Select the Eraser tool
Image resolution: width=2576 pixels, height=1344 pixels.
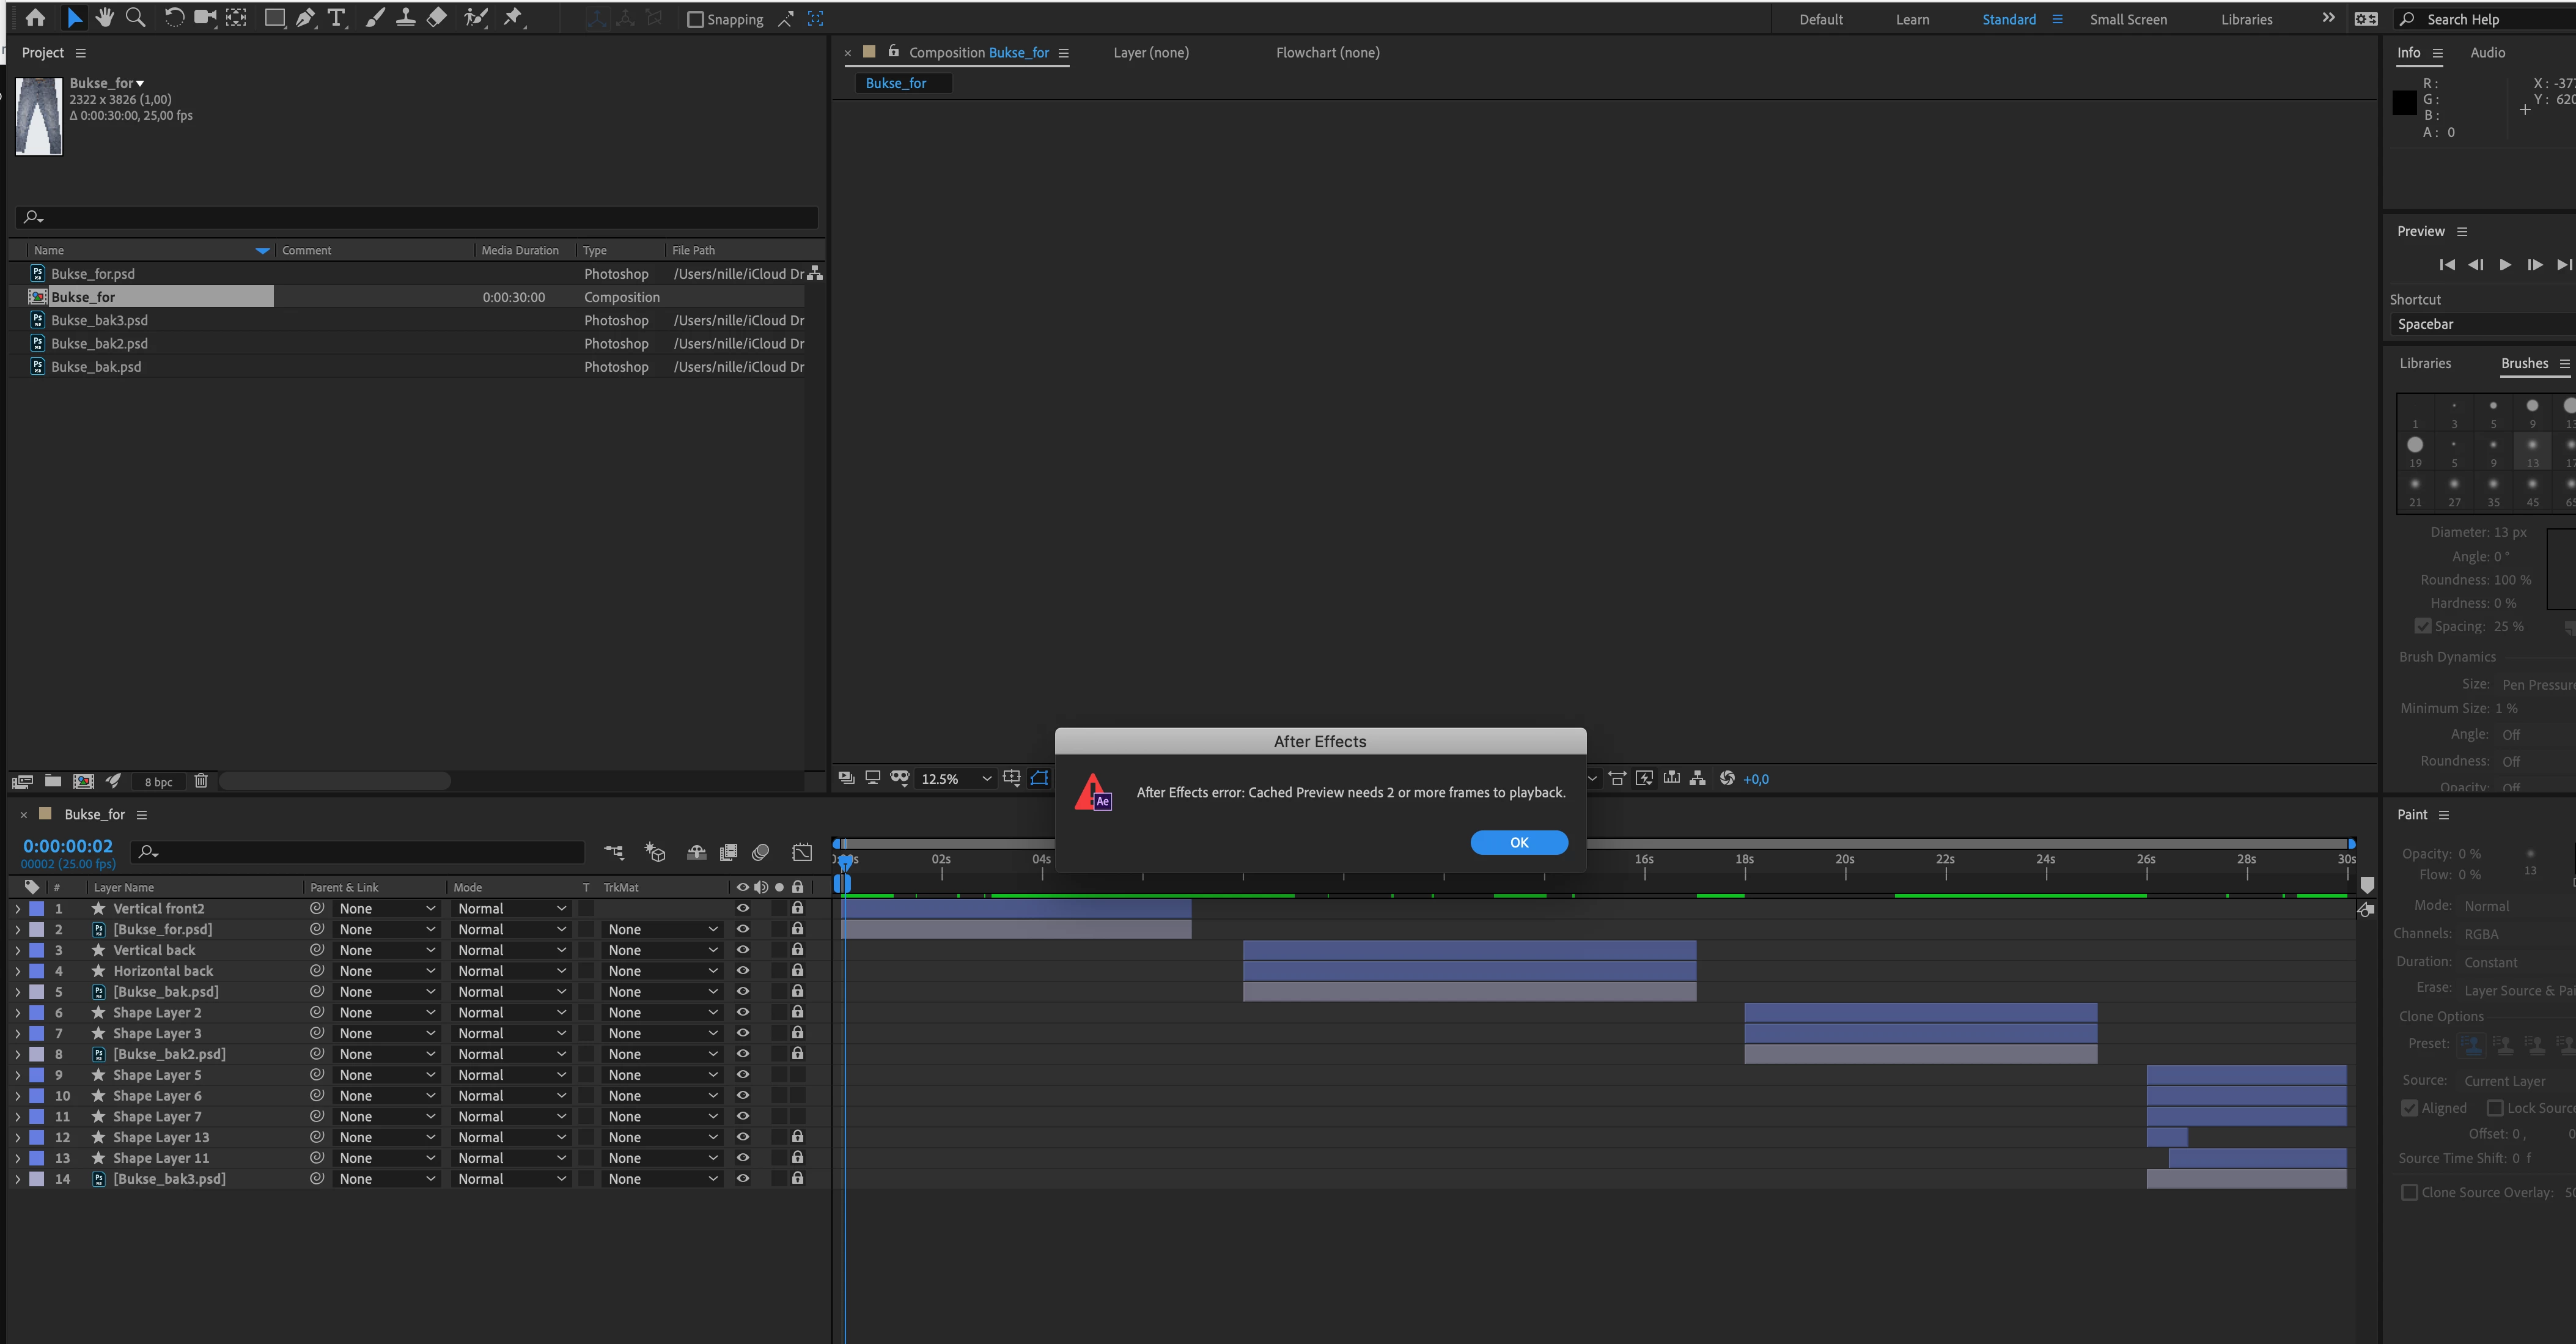point(437,18)
